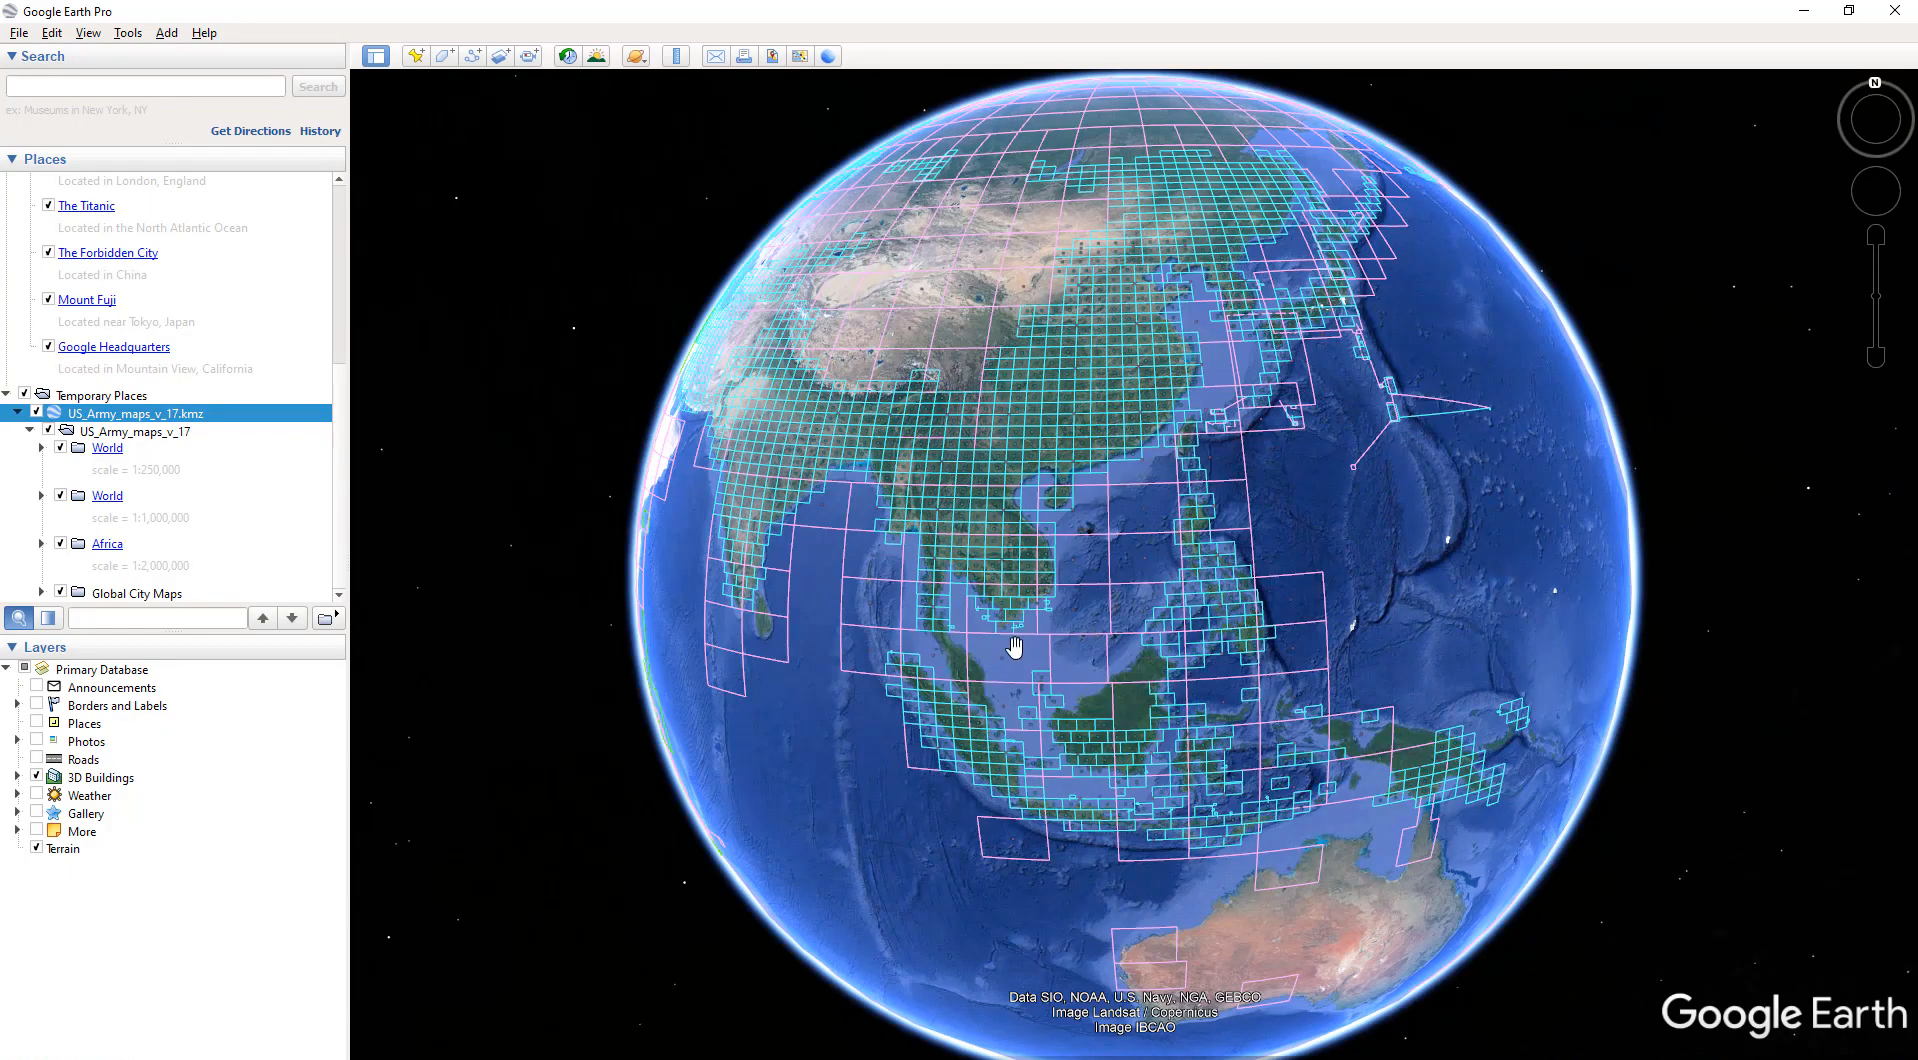Click the zoom-out bottom end of zoom slider
Image resolution: width=1918 pixels, height=1060 pixels.
(1876, 357)
